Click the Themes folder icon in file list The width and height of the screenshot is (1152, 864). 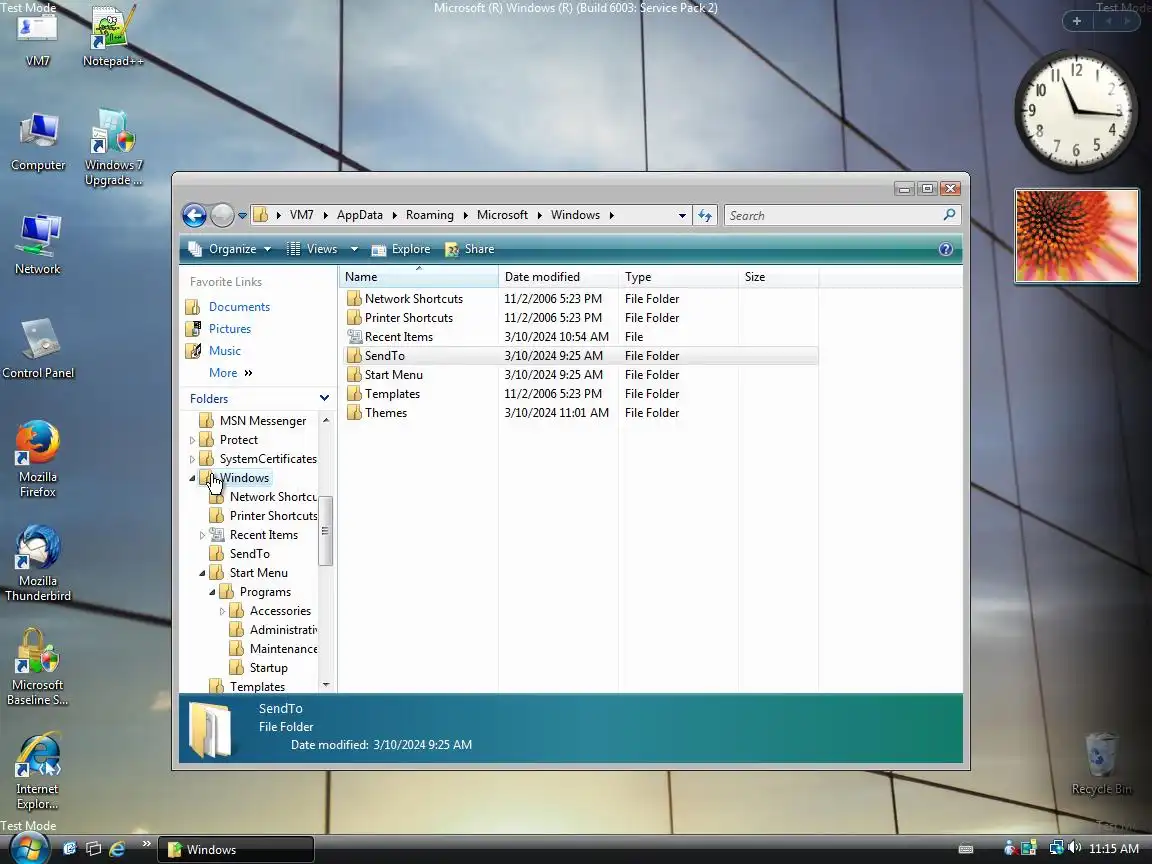pyautogui.click(x=354, y=412)
